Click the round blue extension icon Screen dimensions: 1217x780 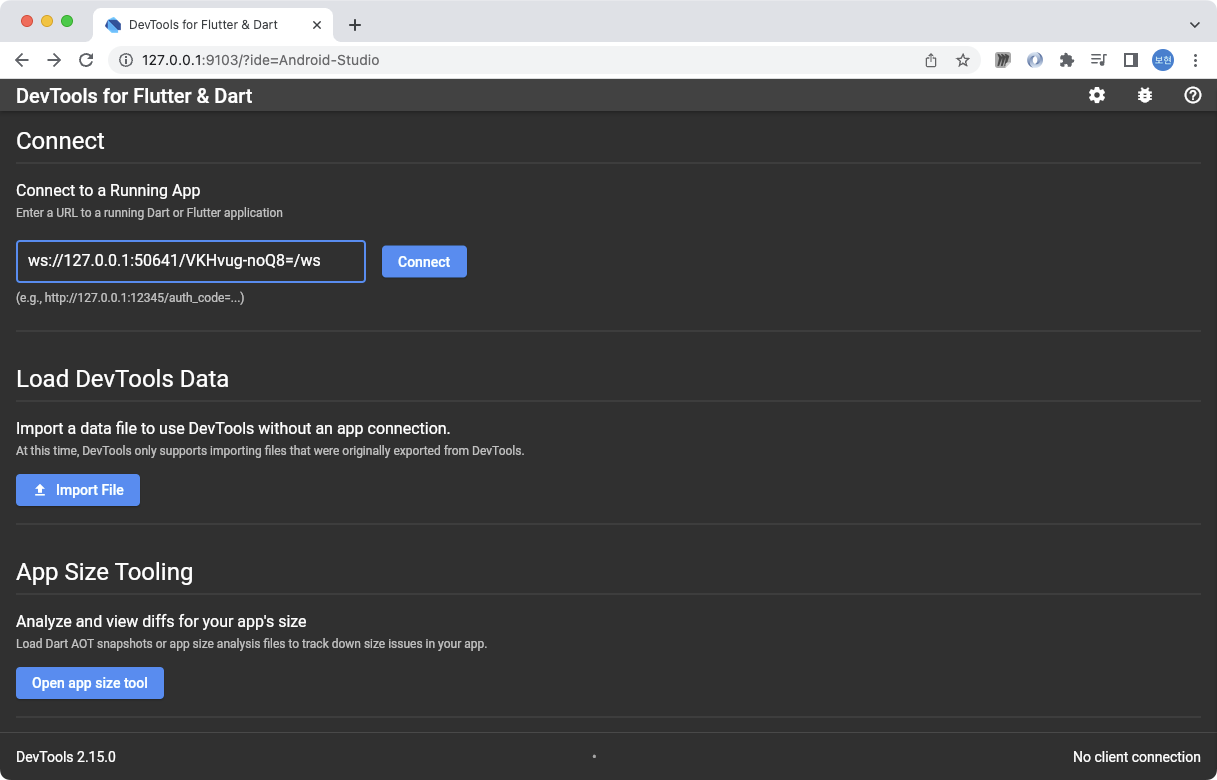1035,60
